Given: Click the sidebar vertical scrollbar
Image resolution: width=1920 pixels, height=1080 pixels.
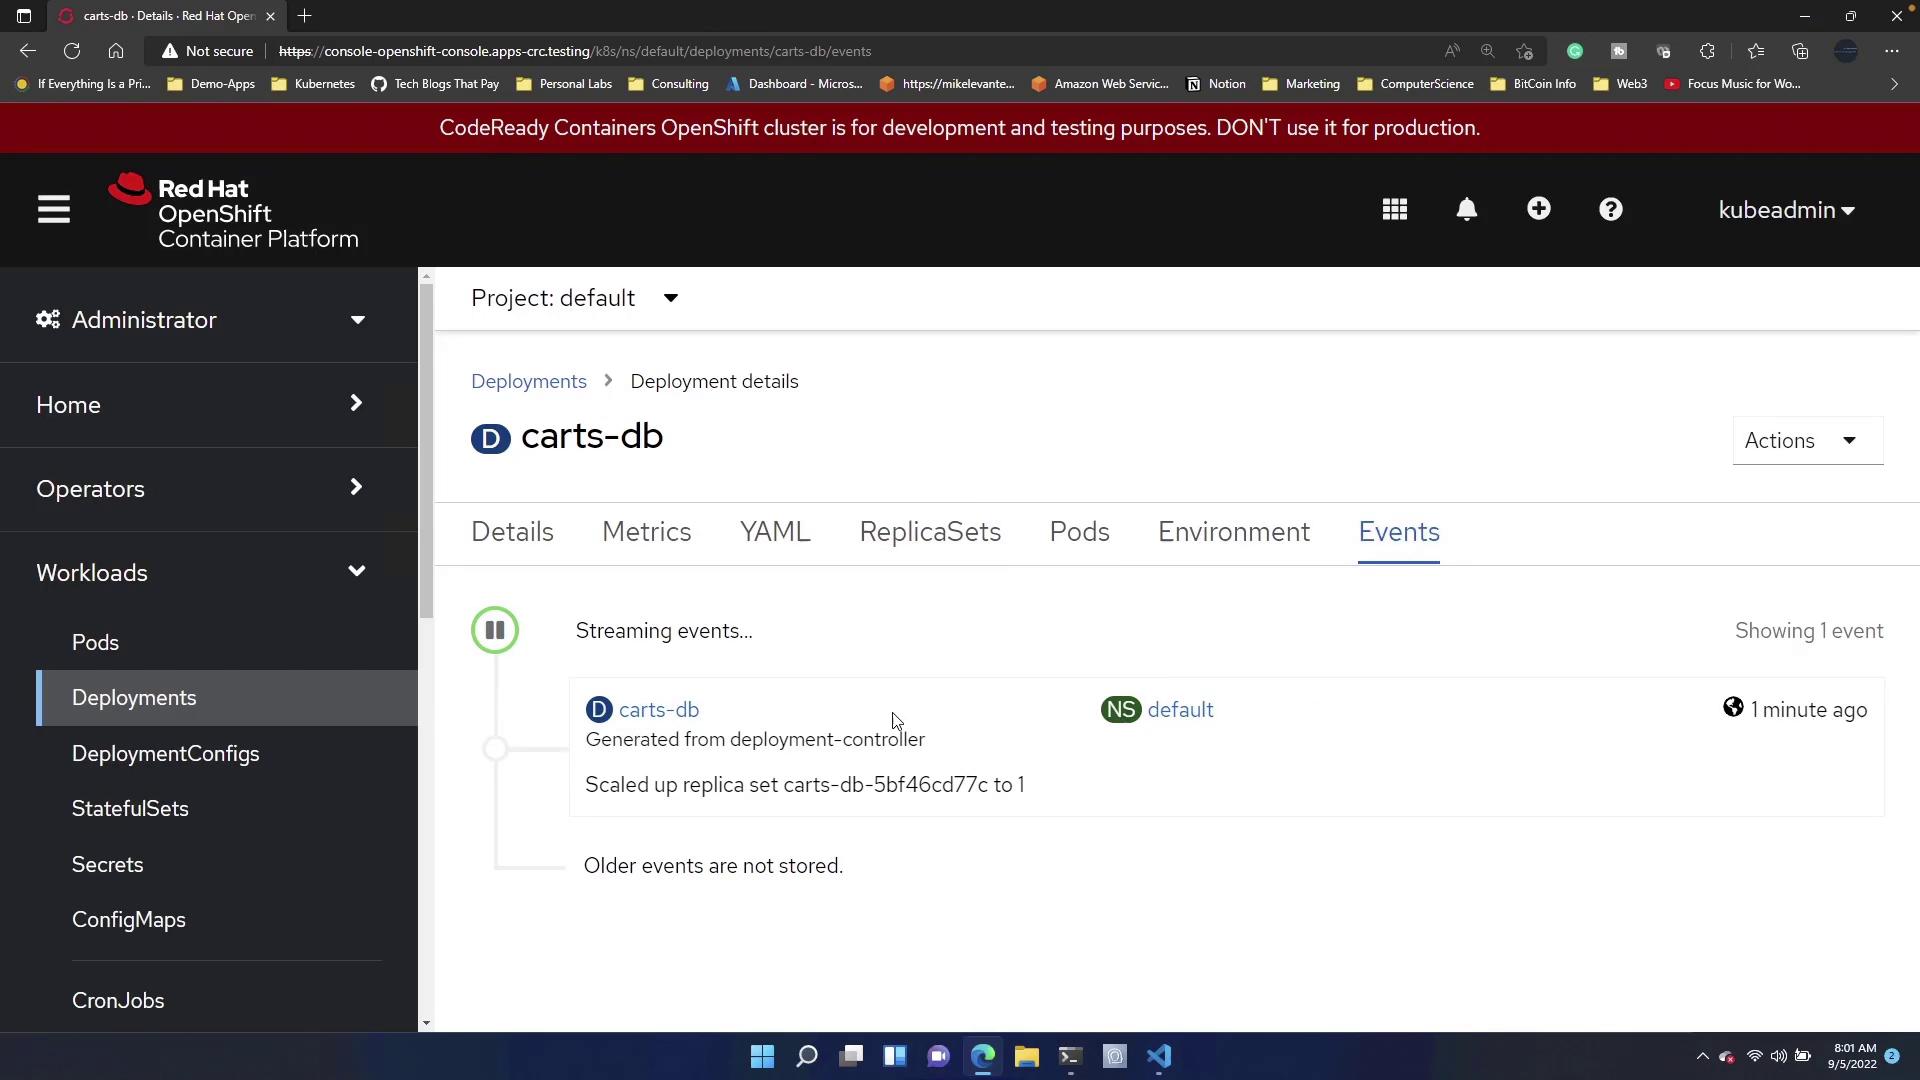Looking at the screenshot, I should pos(426,450).
